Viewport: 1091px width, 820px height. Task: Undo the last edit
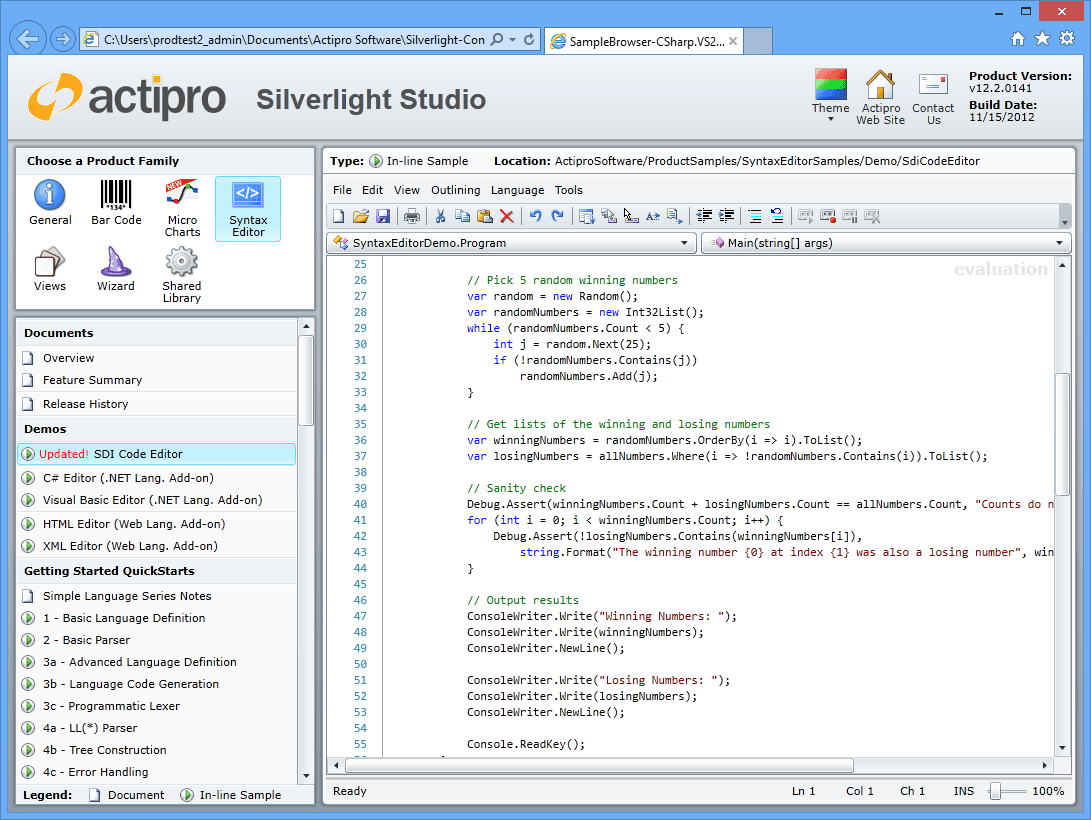click(x=535, y=216)
